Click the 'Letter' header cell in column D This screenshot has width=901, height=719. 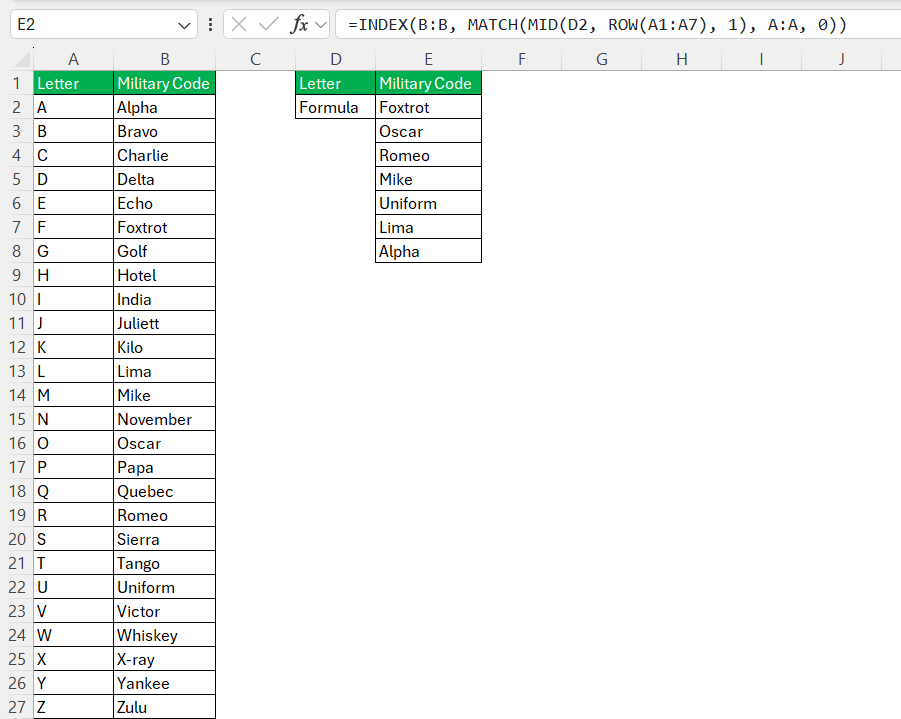click(336, 83)
